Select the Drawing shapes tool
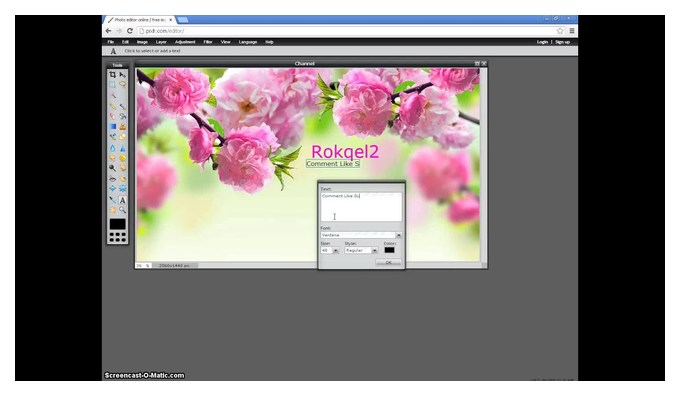 [x=123, y=137]
